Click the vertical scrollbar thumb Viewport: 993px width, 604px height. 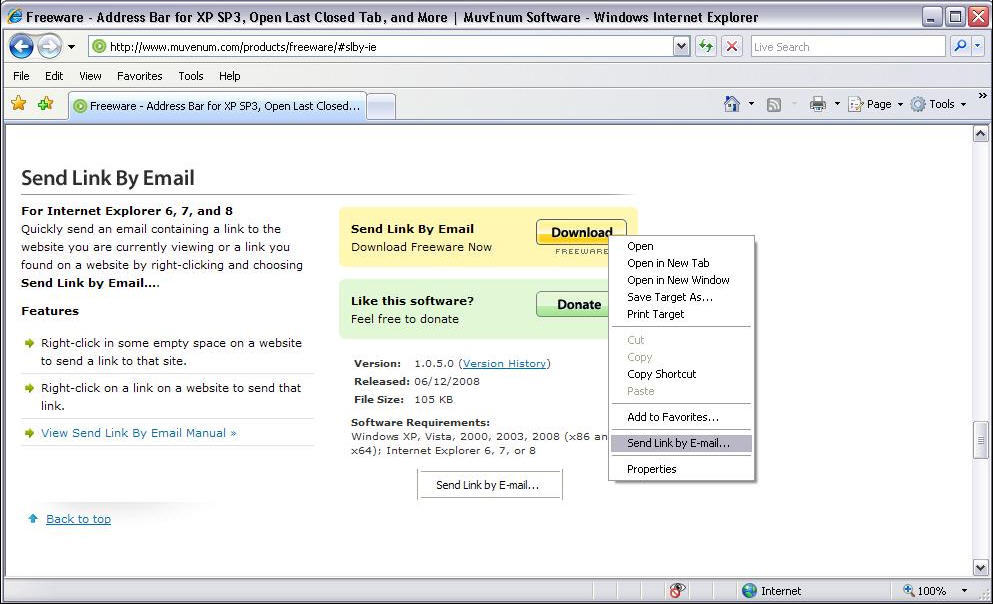point(980,439)
